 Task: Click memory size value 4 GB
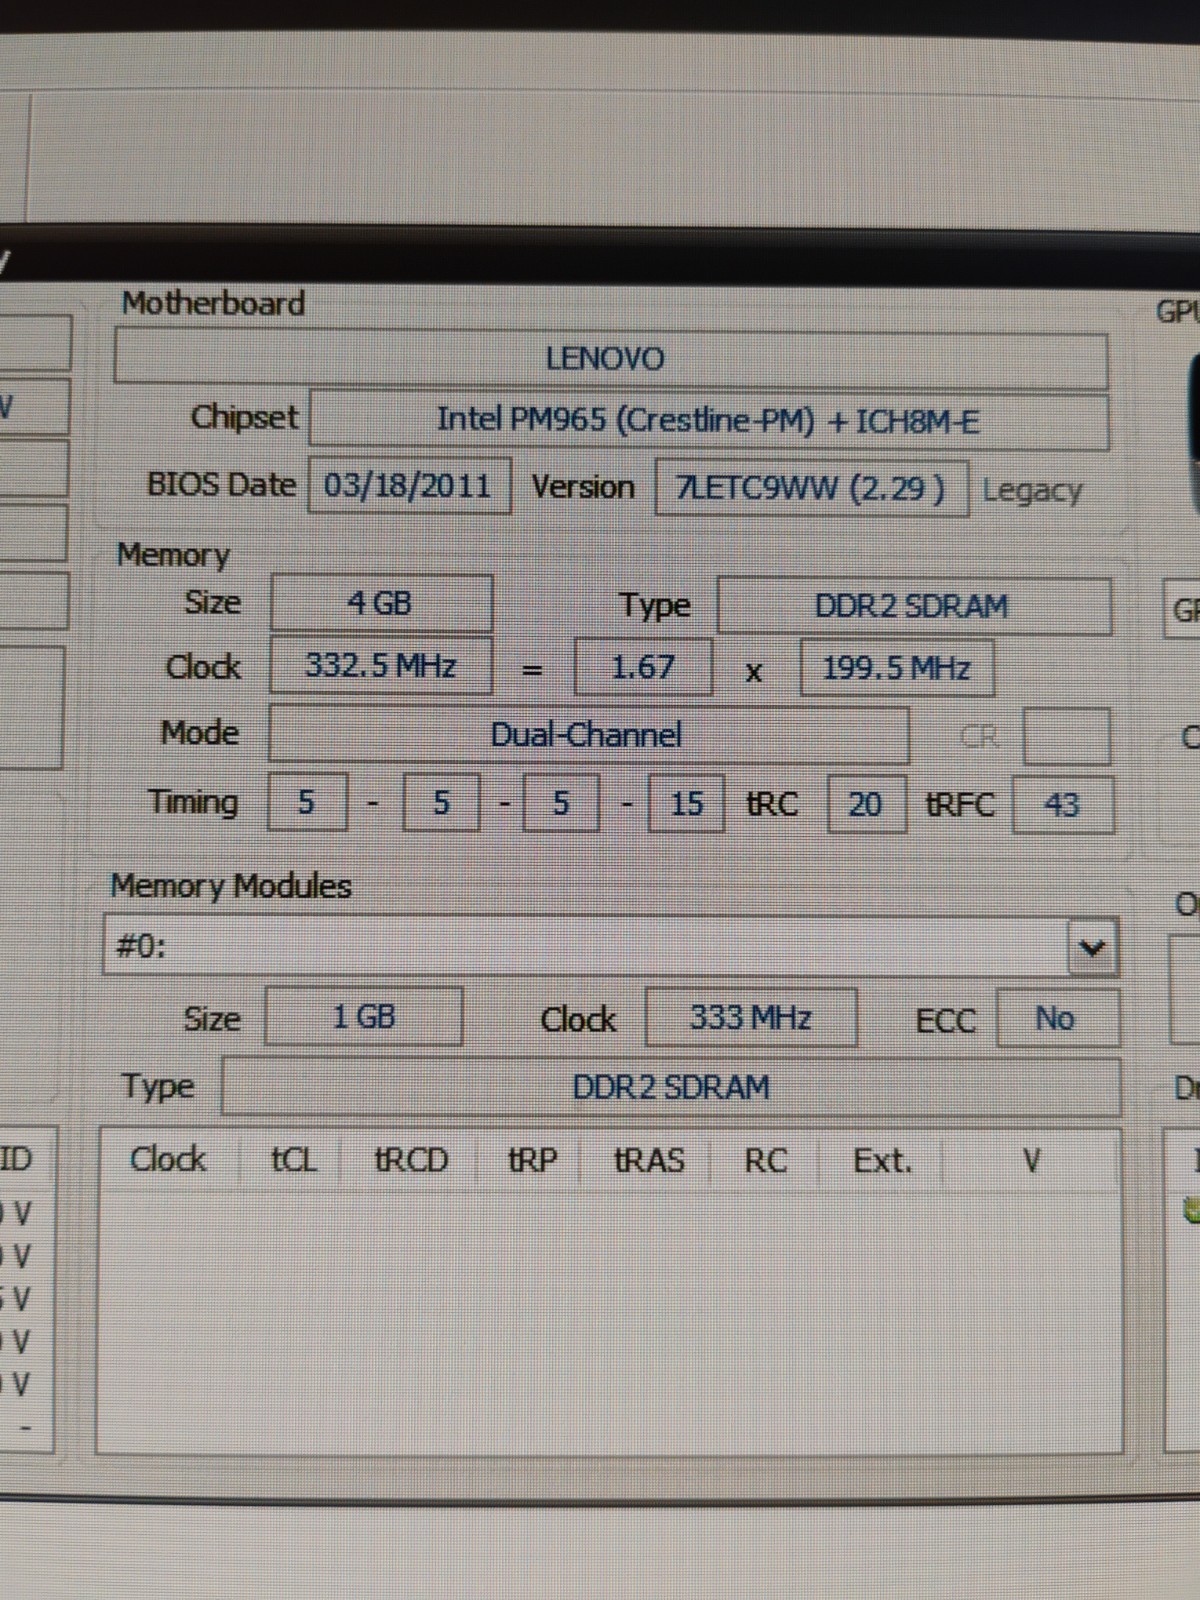[381, 603]
